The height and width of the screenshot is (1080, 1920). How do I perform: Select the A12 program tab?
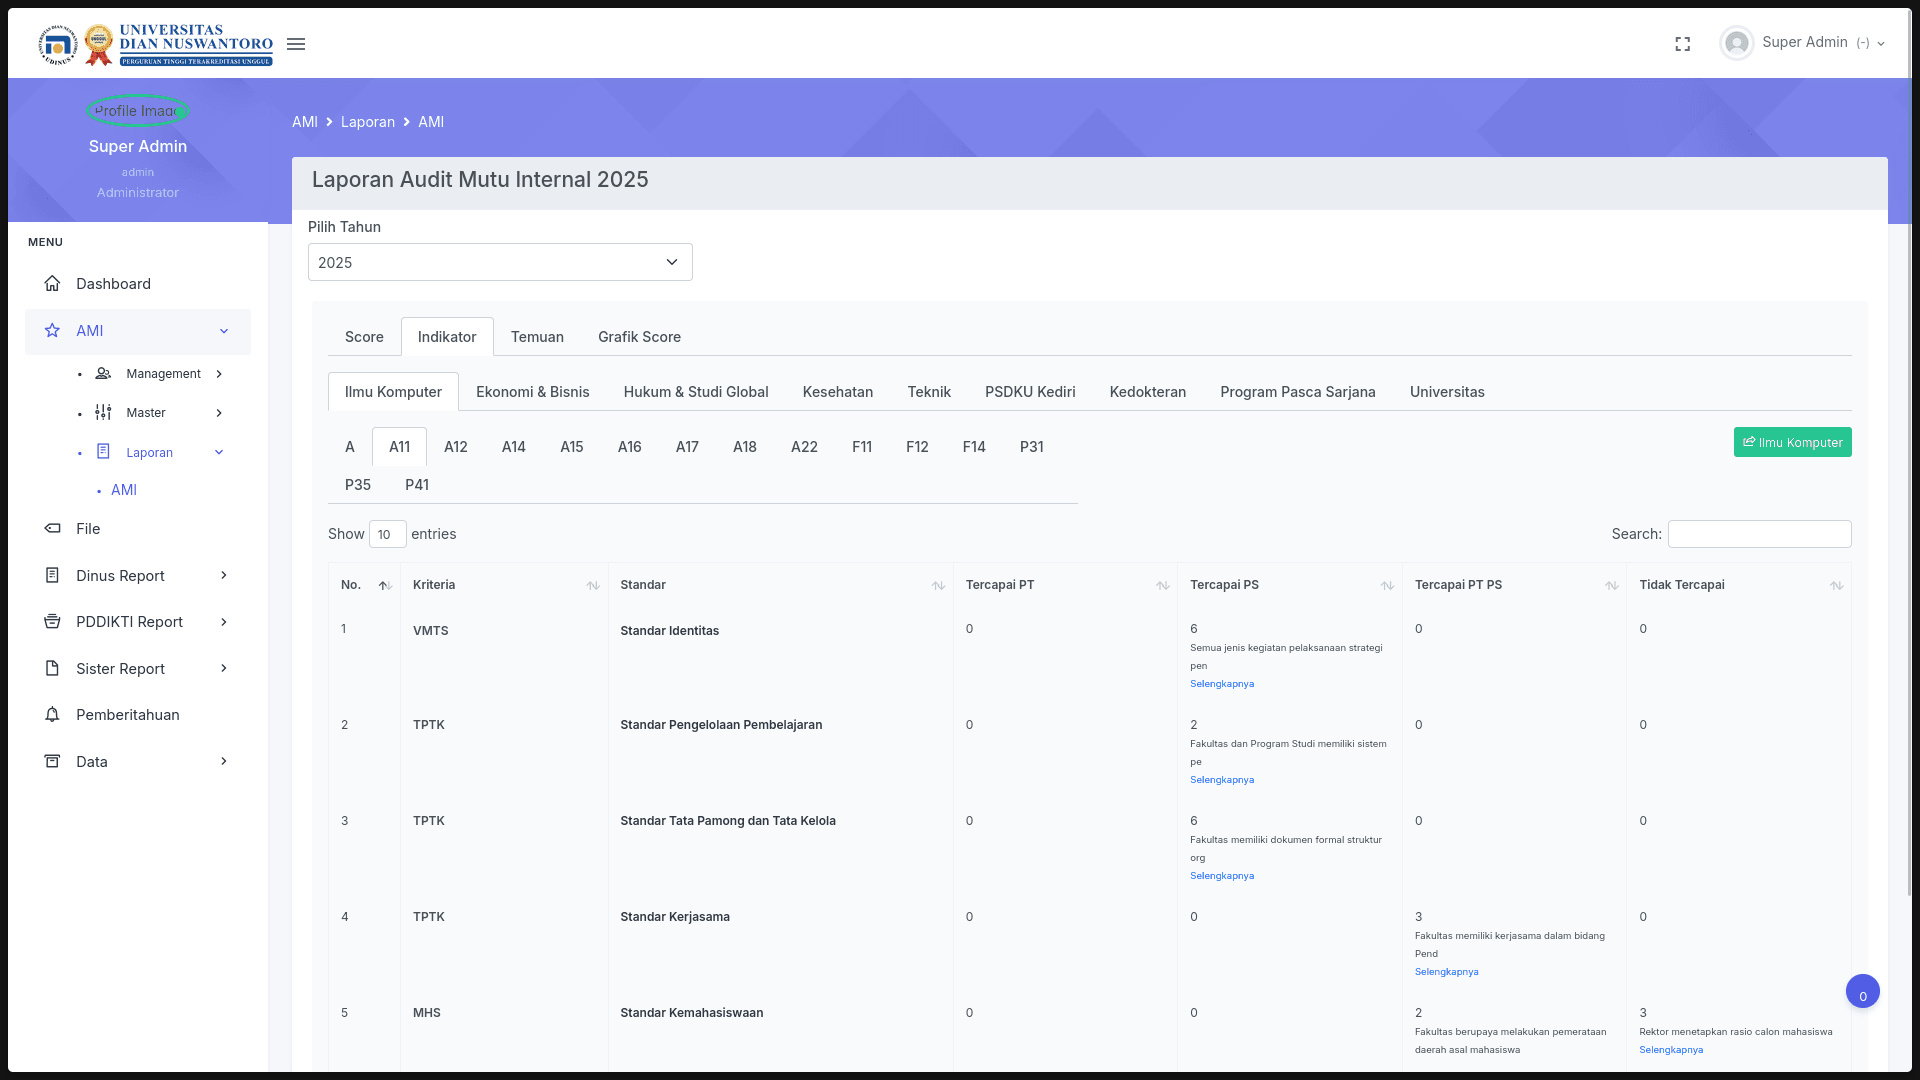pyautogui.click(x=456, y=447)
